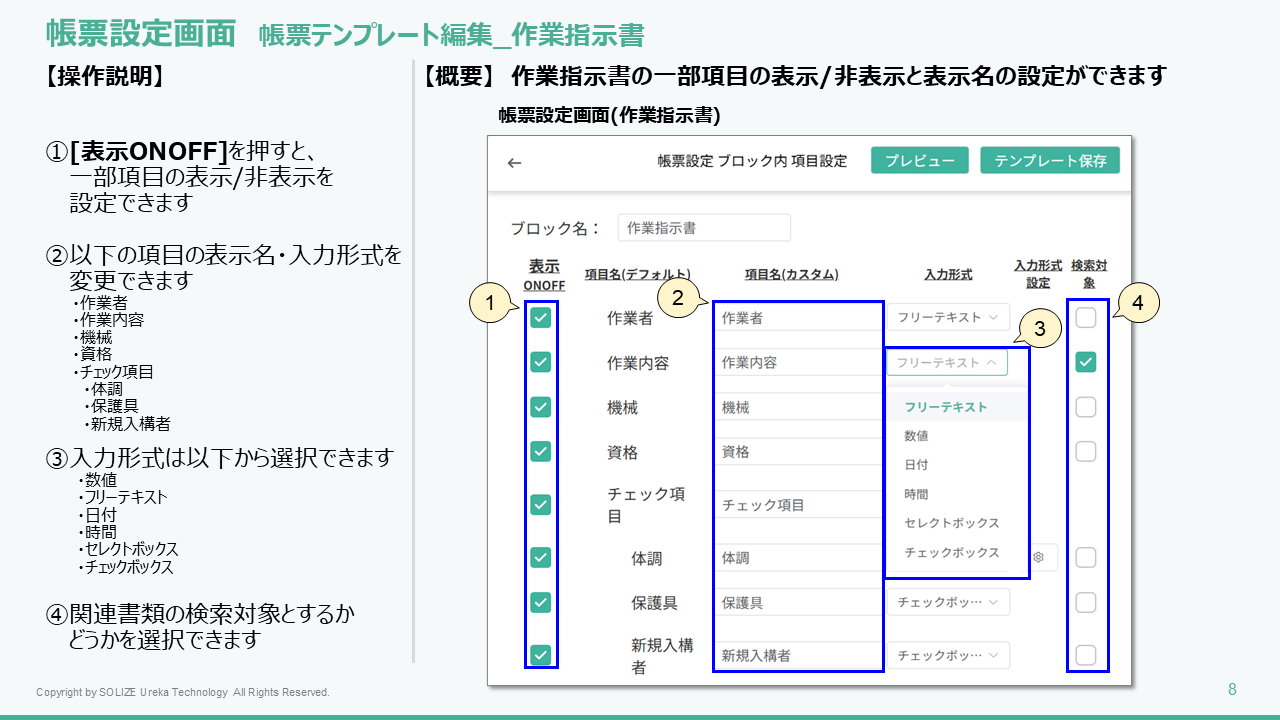Open the 作業者 input format dropdown
This screenshot has width=1280, height=720.
(x=947, y=318)
